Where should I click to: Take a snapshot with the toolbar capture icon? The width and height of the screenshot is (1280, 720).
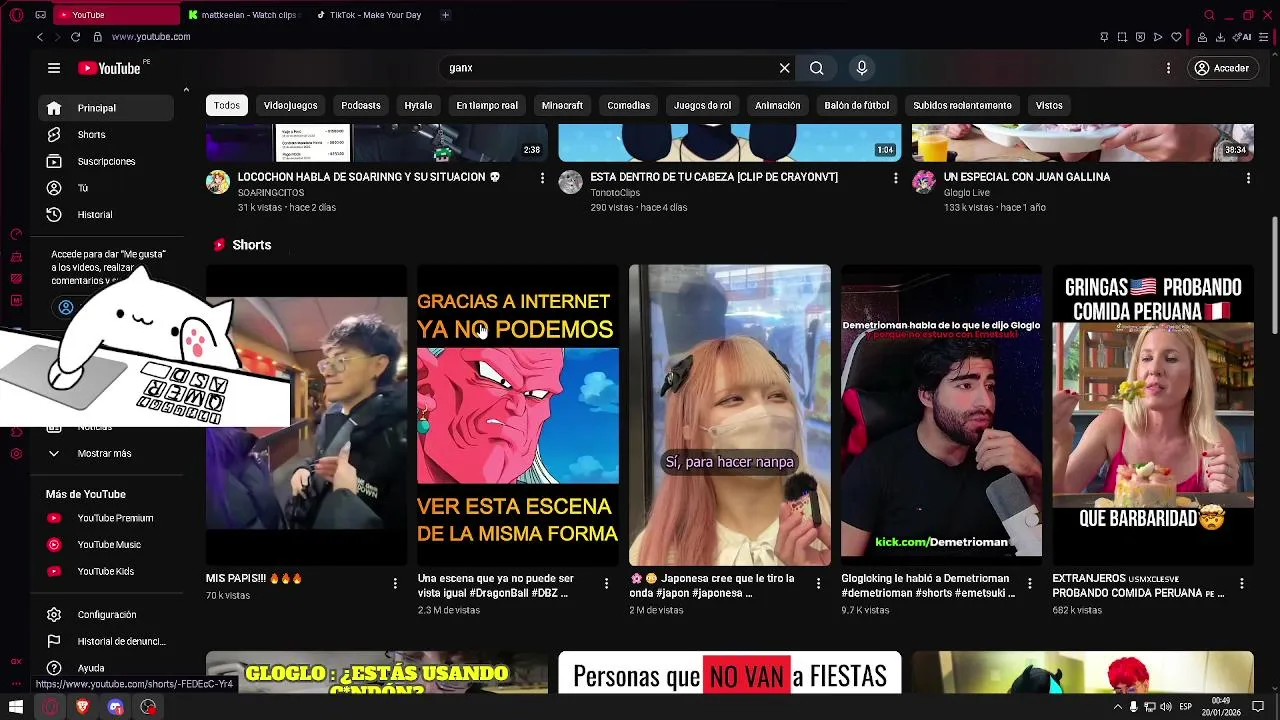(1122, 37)
